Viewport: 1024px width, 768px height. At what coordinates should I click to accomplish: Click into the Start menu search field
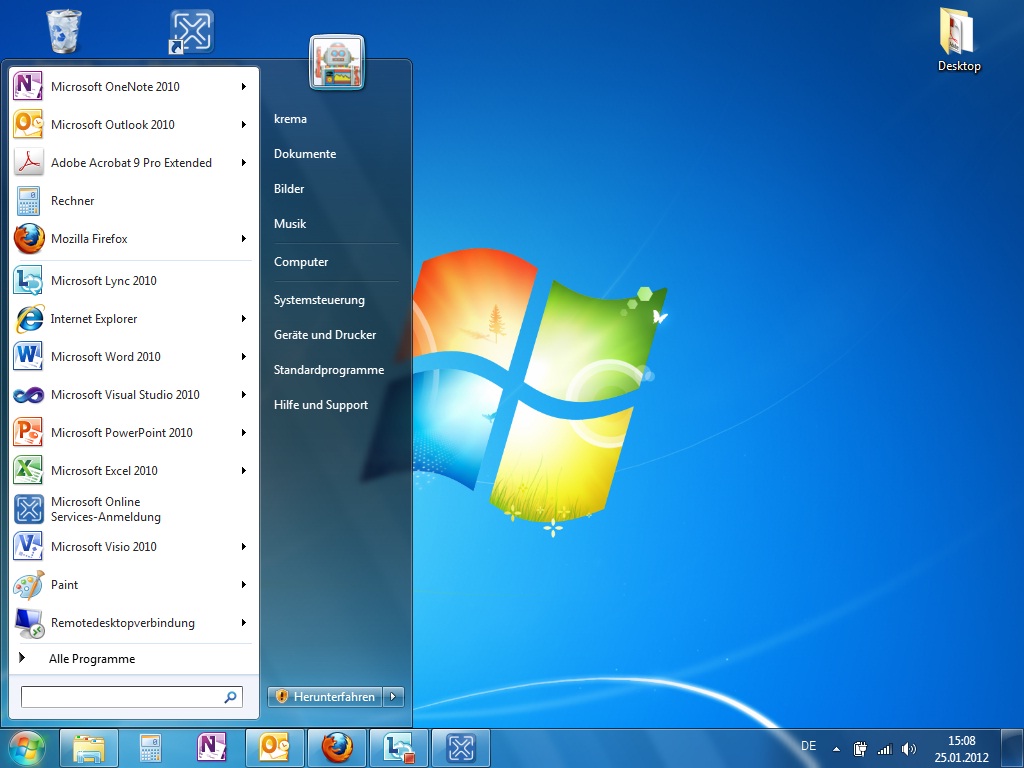point(120,697)
